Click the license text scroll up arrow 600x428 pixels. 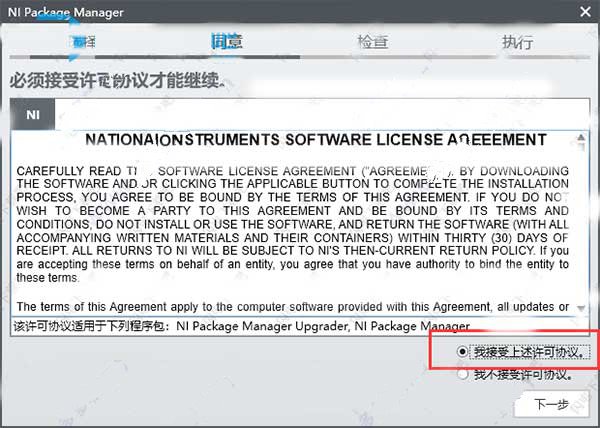tap(581, 137)
